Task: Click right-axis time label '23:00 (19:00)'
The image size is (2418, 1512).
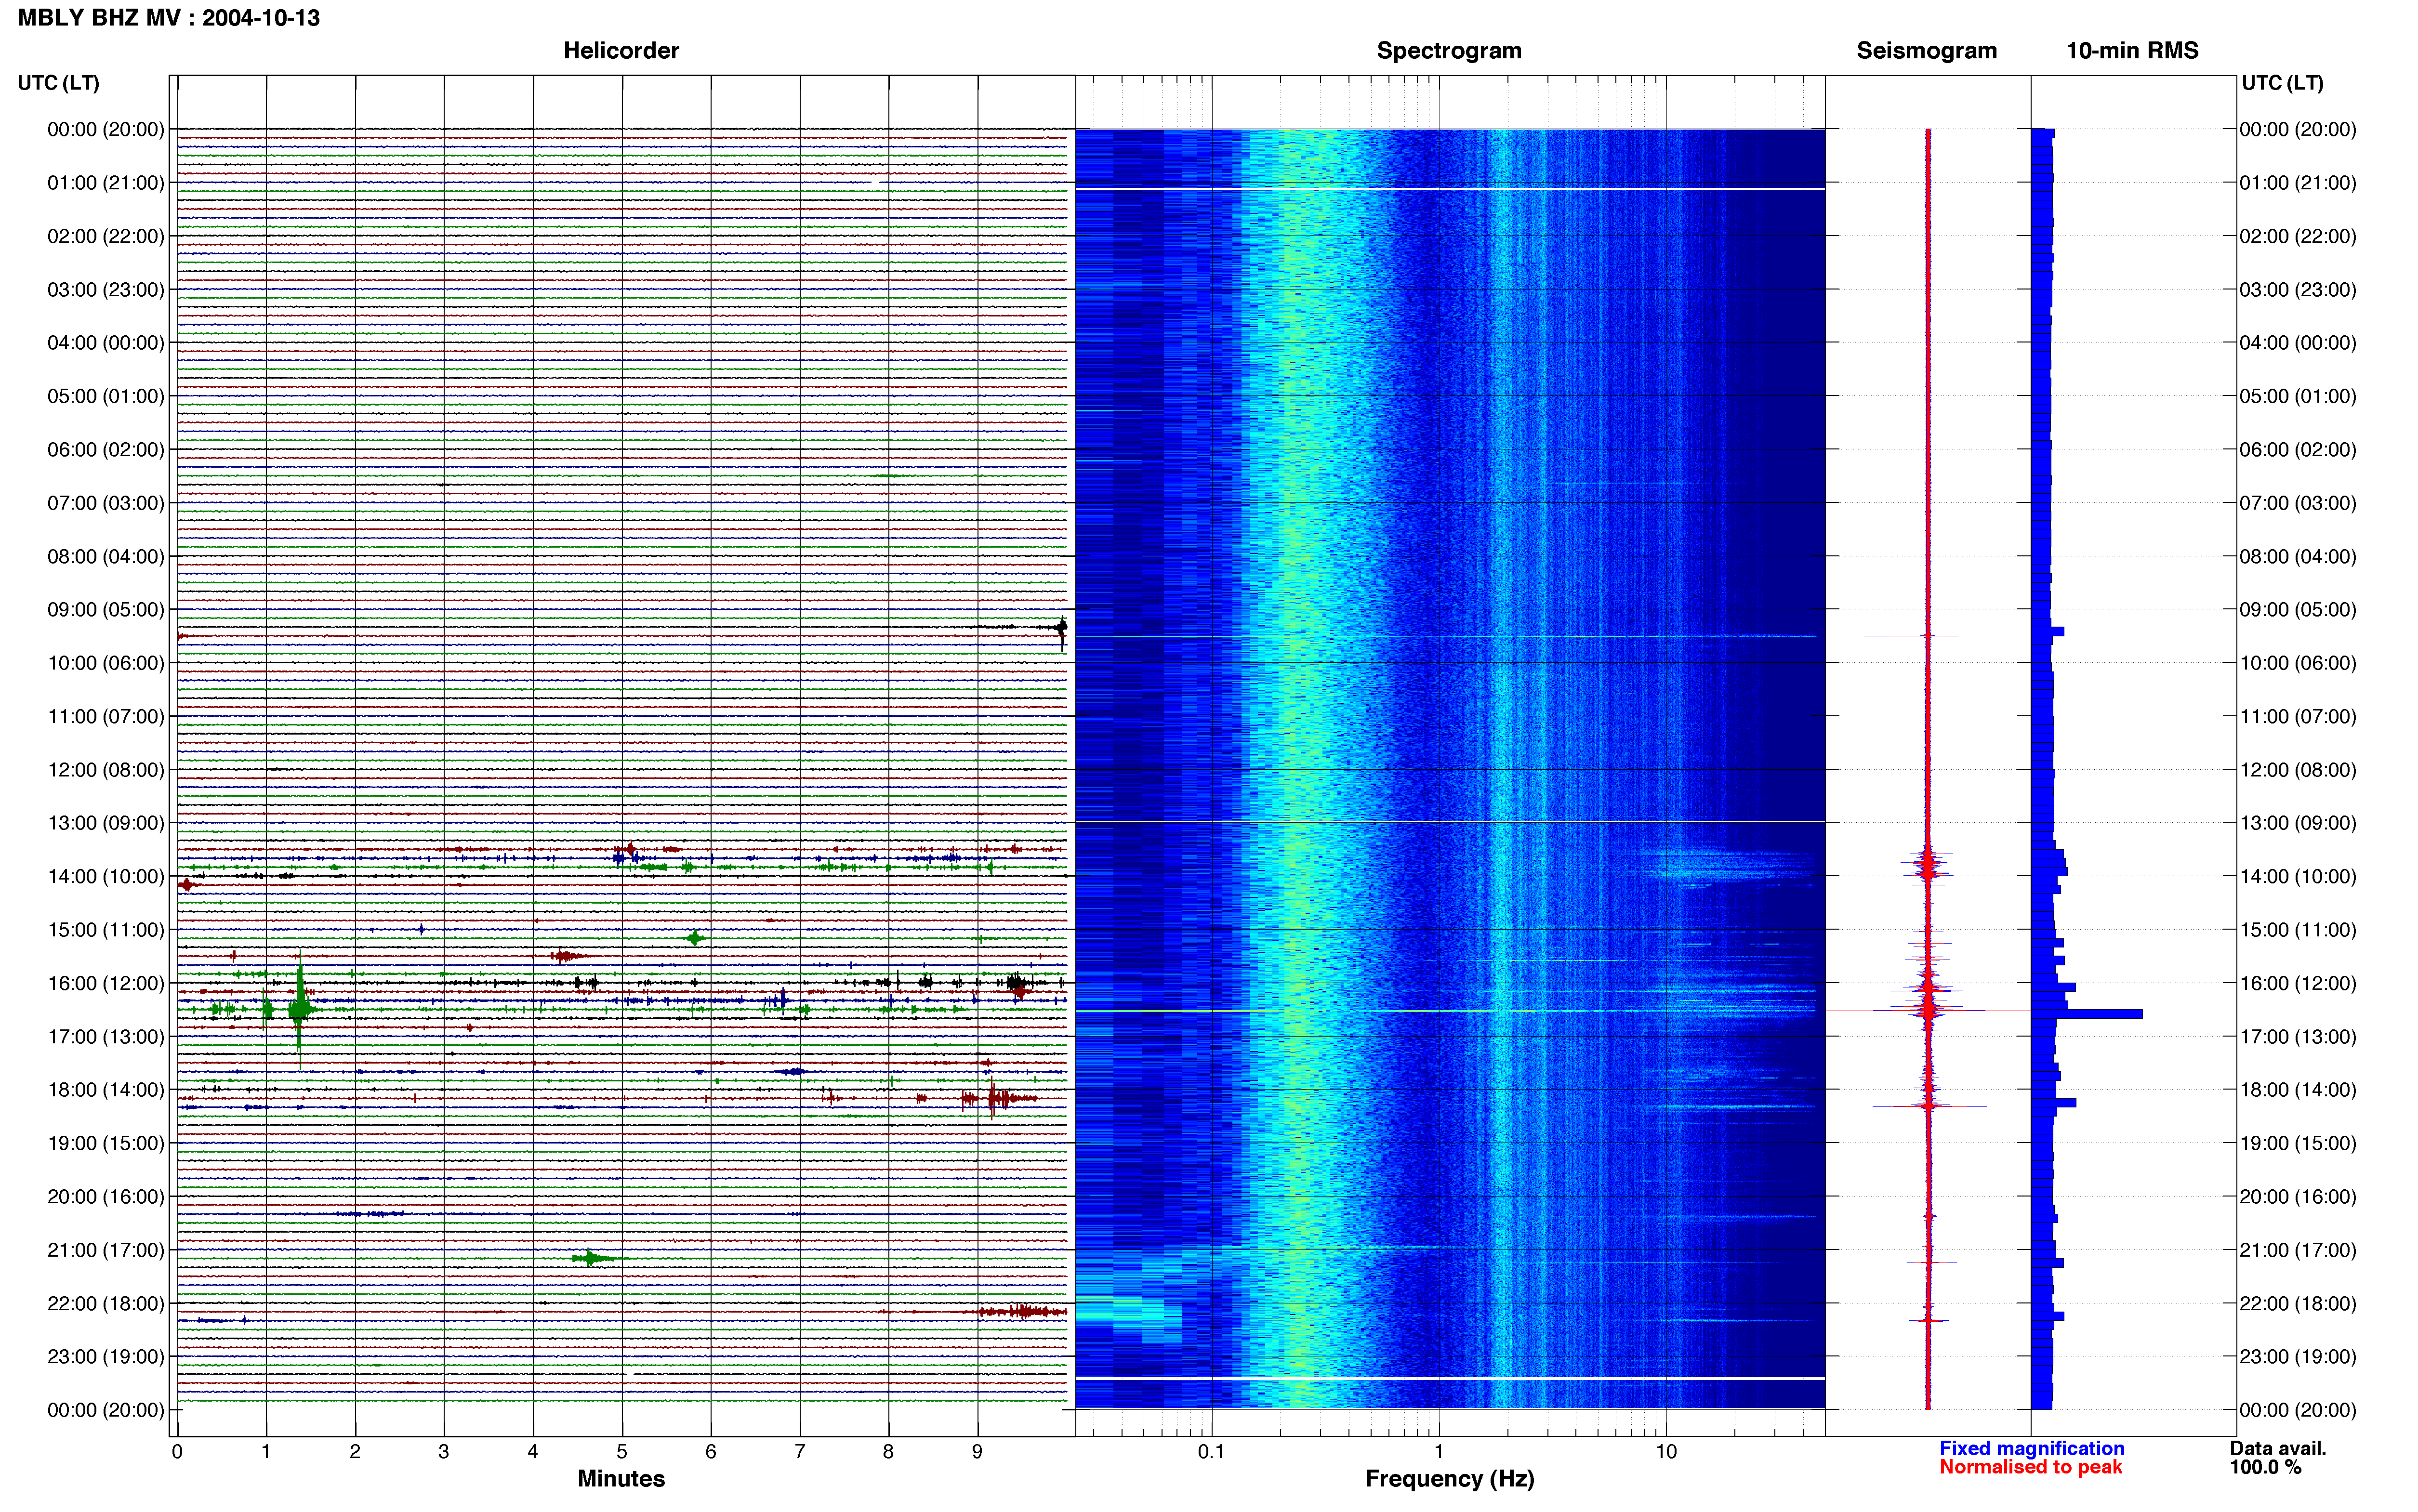Action: [2298, 1357]
